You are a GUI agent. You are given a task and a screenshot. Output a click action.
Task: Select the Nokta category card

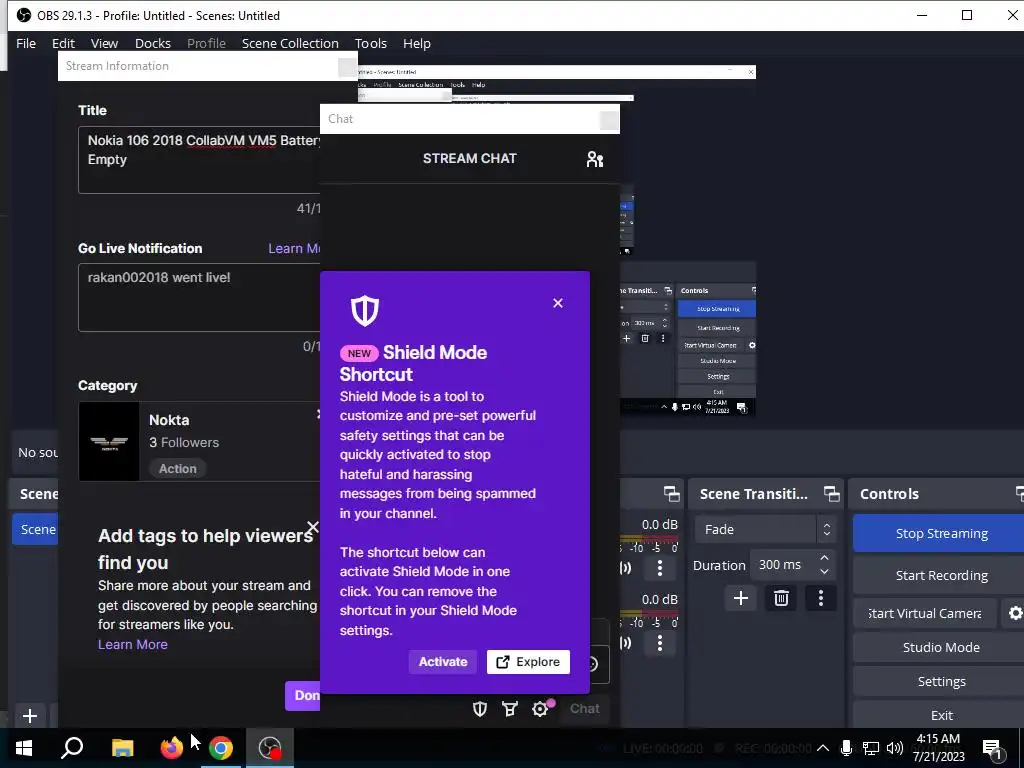199,441
